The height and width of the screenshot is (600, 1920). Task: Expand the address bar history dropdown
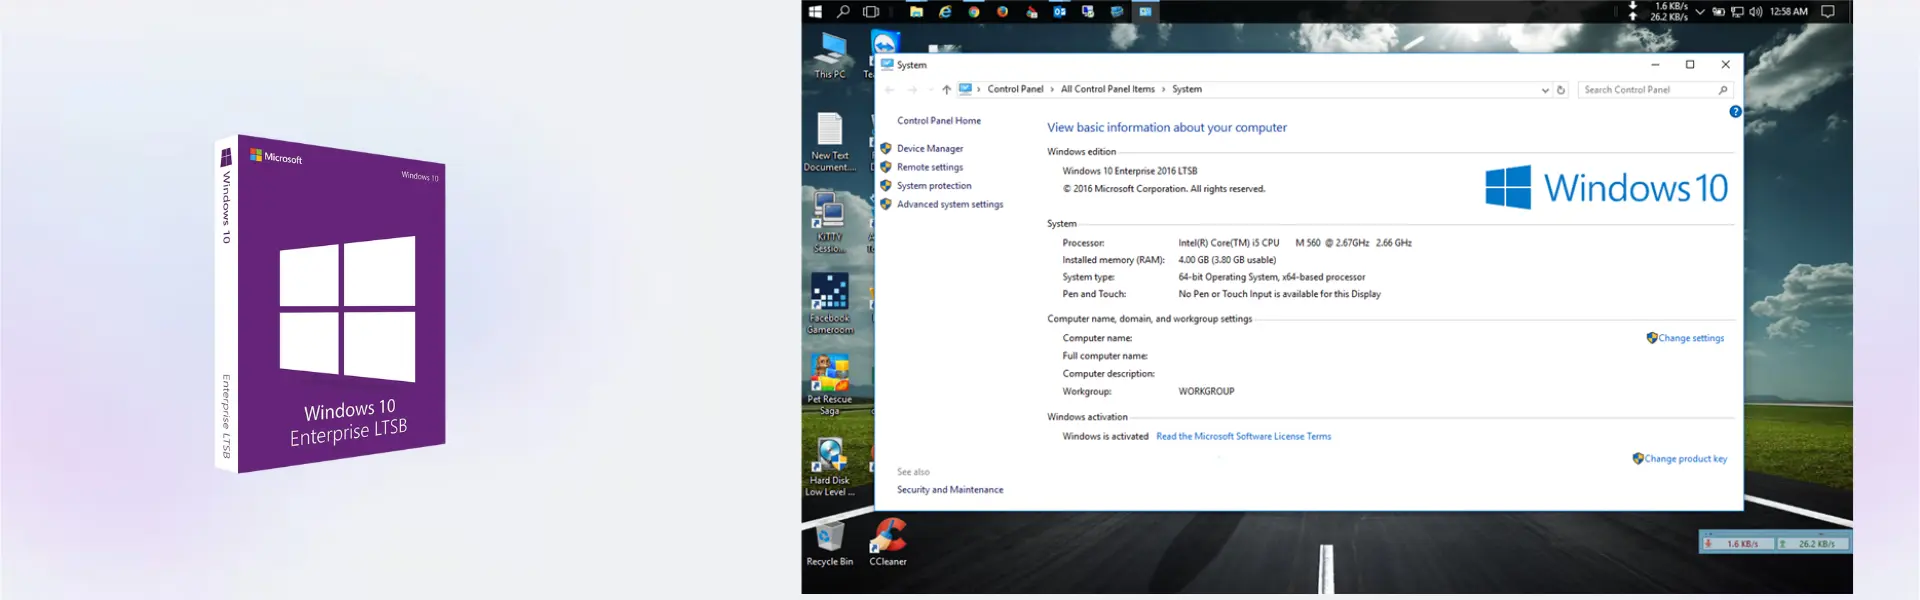coord(1545,90)
